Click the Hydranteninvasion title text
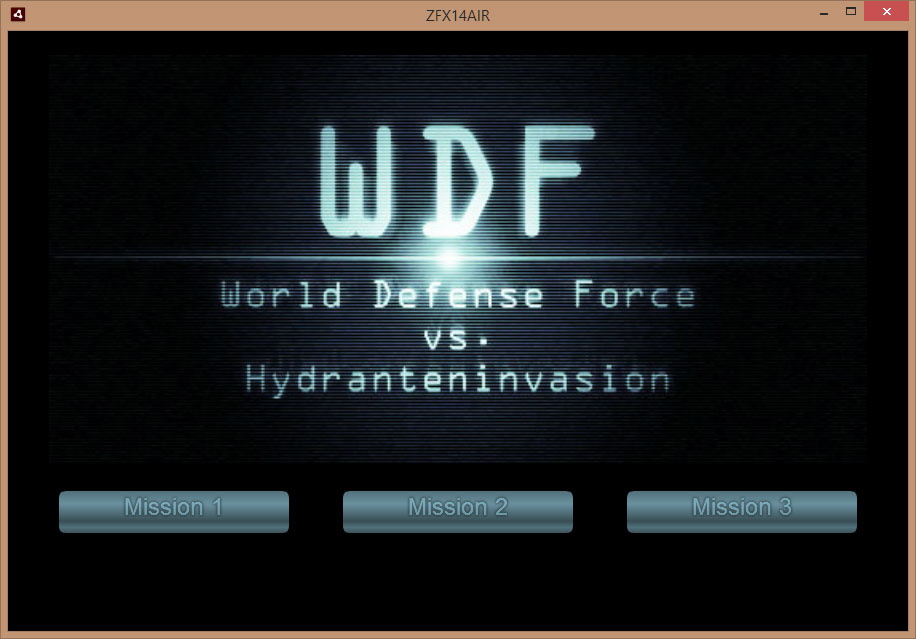 coord(457,380)
